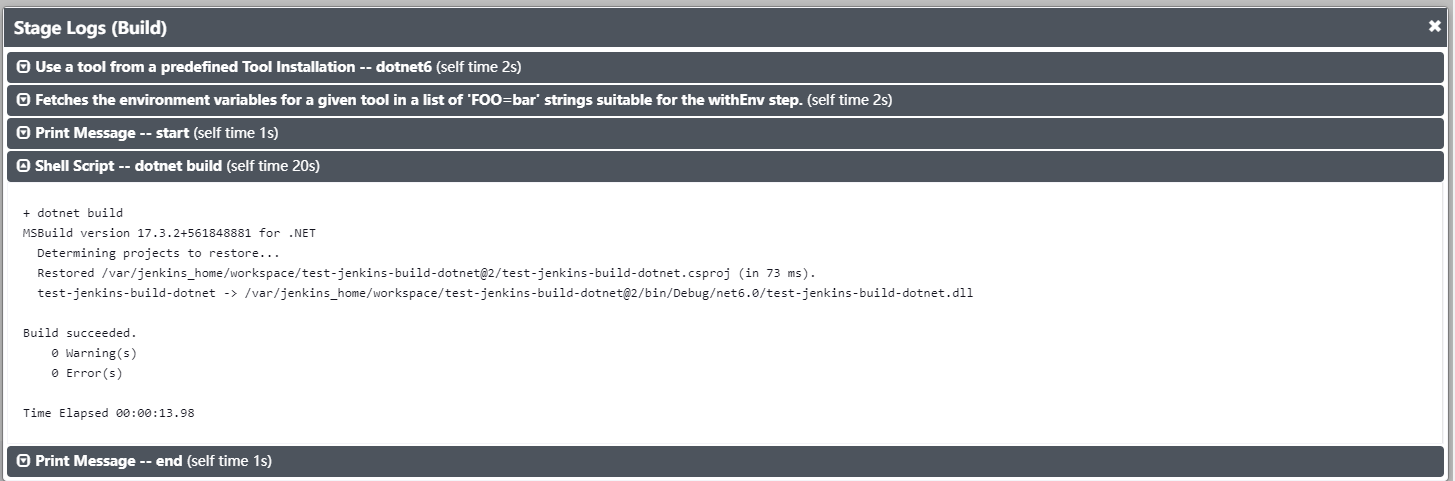Close the Stage Logs (Build) dialog

tap(1434, 27)
